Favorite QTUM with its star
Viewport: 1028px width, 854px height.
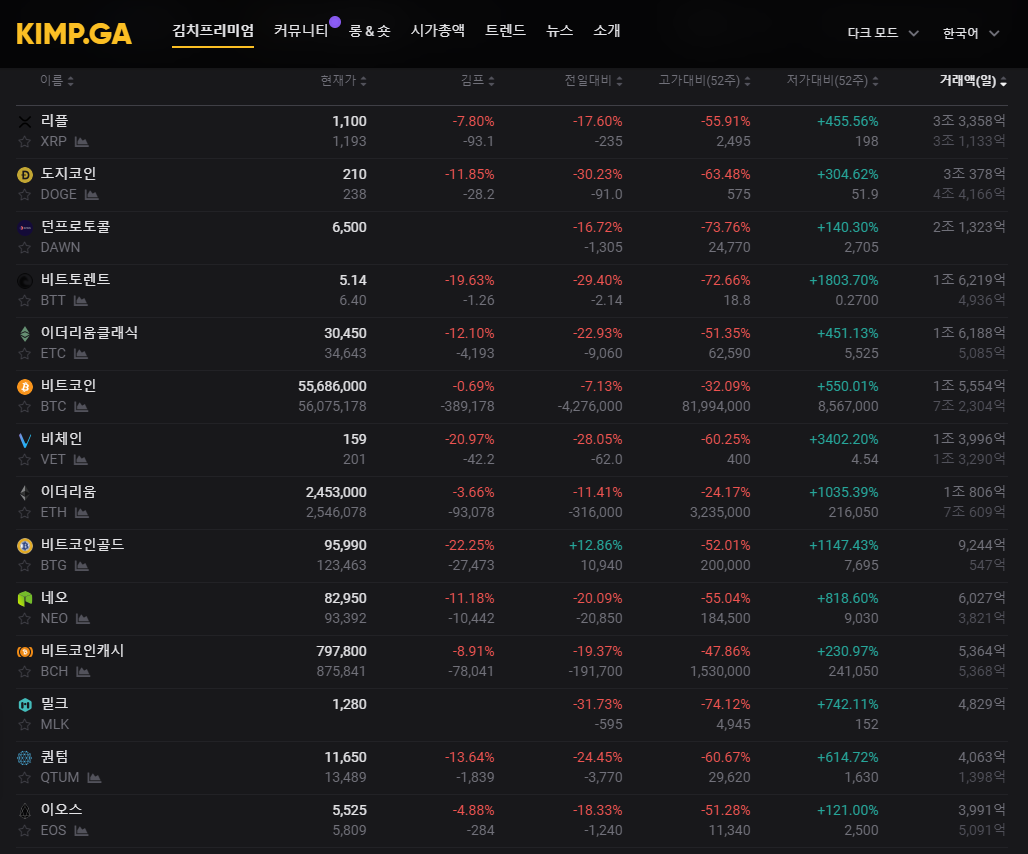tap(25, 778)
